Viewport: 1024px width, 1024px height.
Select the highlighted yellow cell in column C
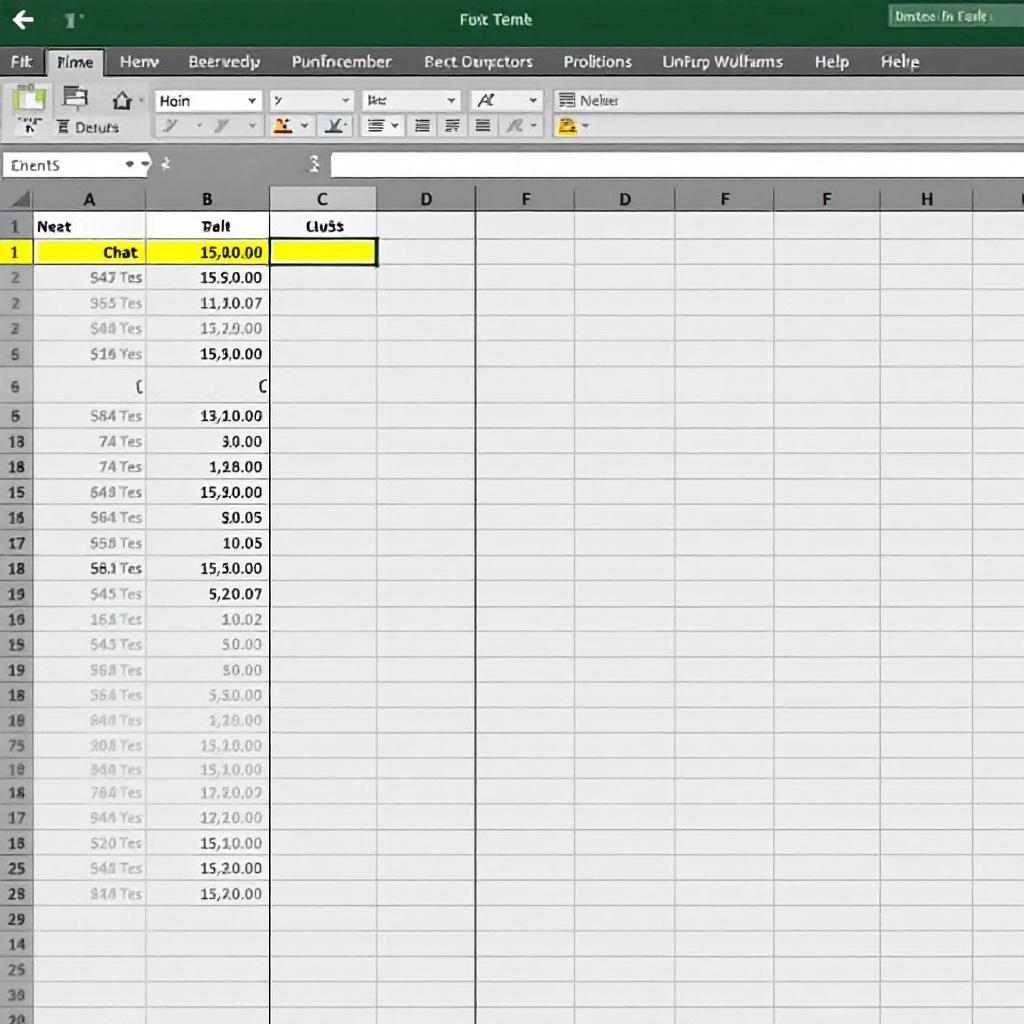coord(322,252)
